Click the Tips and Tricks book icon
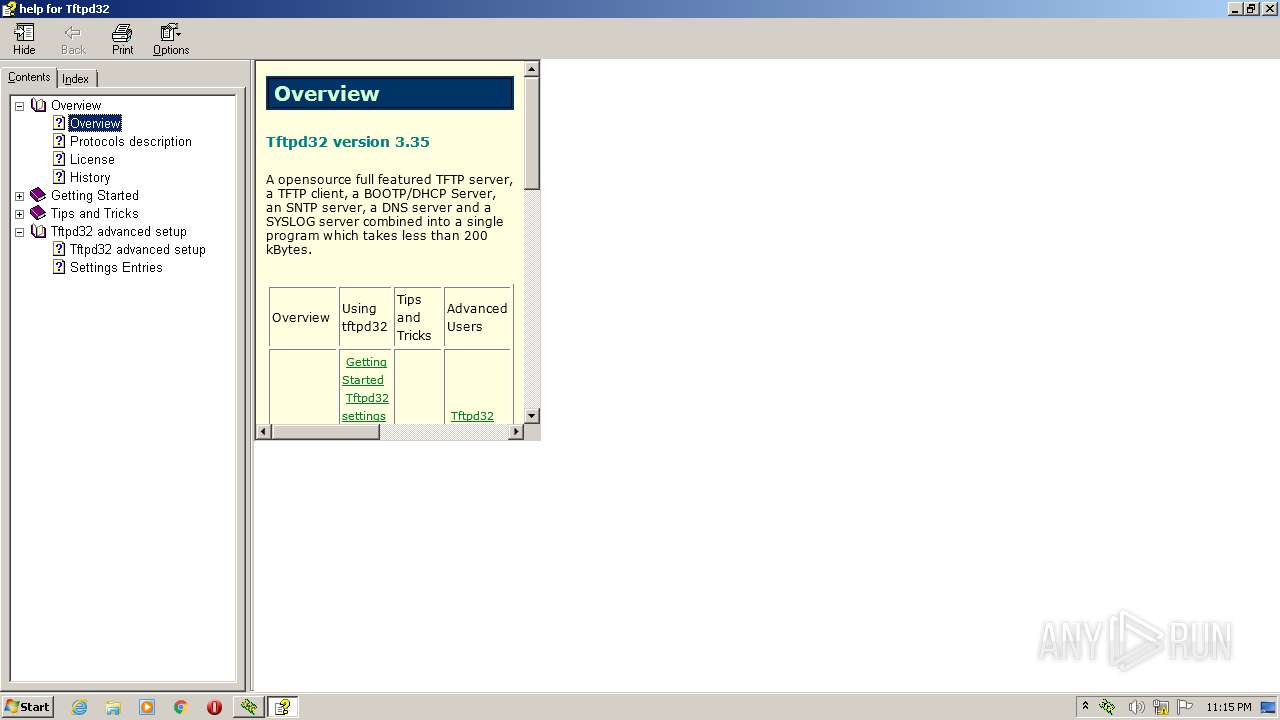Image resolution: width=1280 pixels, height=720 pixels. coord(38,213)
